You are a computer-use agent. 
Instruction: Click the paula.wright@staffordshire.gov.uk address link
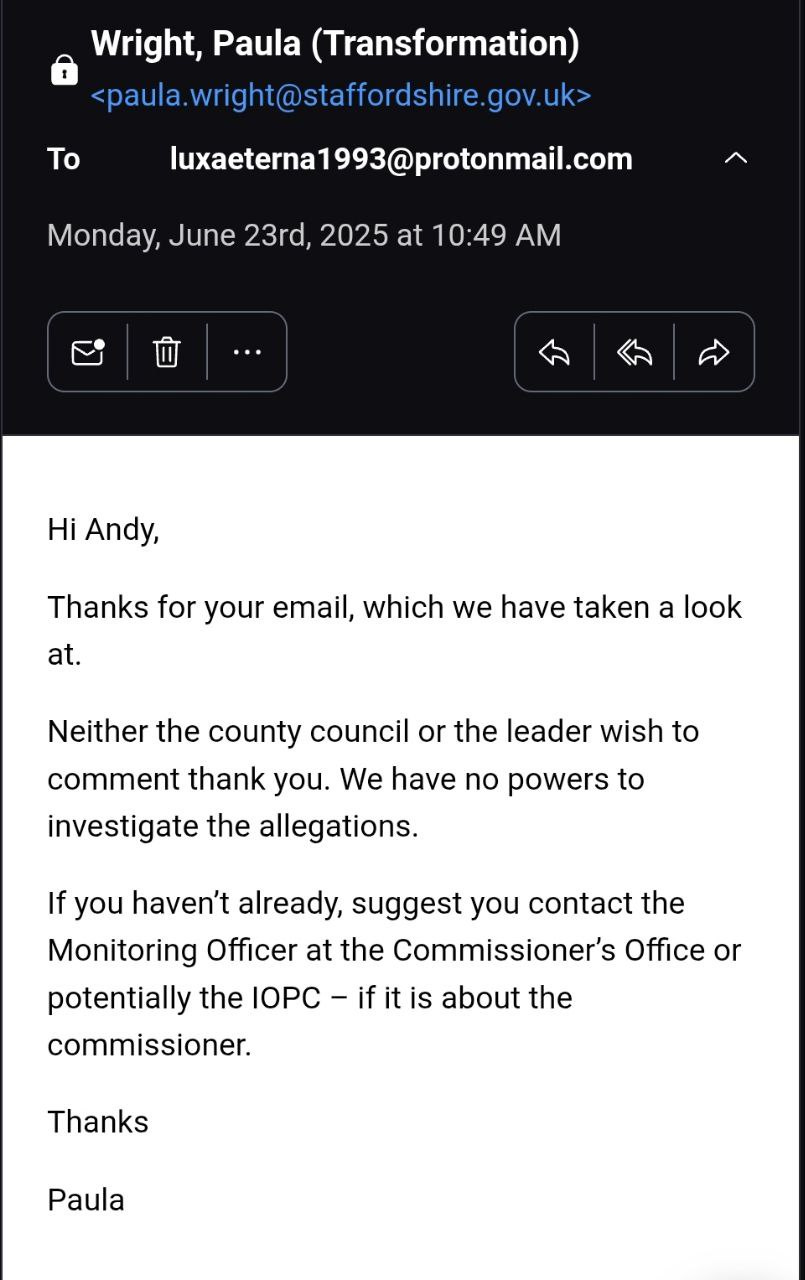coord(341,96)
